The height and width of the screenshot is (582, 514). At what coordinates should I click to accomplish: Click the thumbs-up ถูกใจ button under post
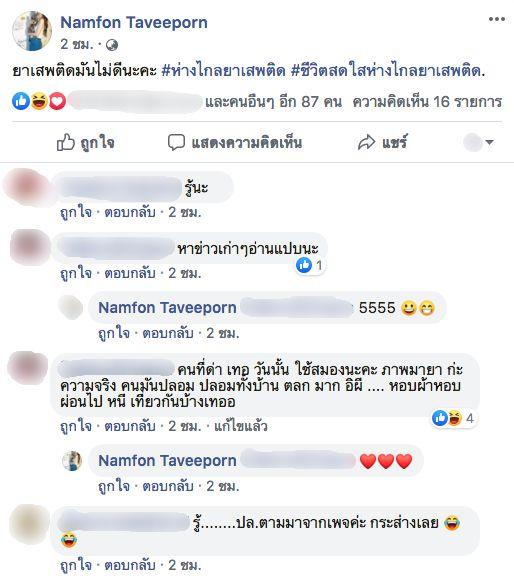(85, 143)
